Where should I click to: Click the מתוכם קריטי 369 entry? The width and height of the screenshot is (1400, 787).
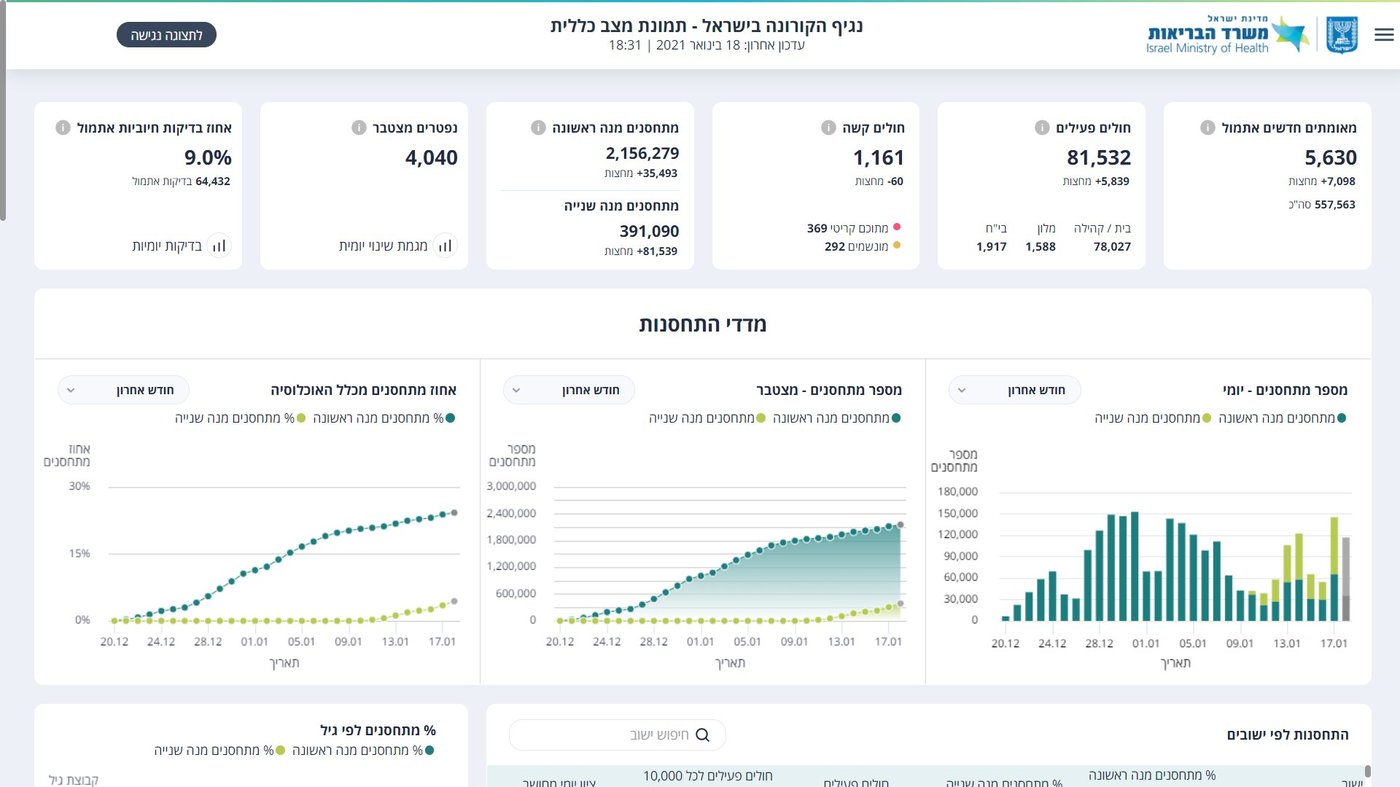click(854, 228)
